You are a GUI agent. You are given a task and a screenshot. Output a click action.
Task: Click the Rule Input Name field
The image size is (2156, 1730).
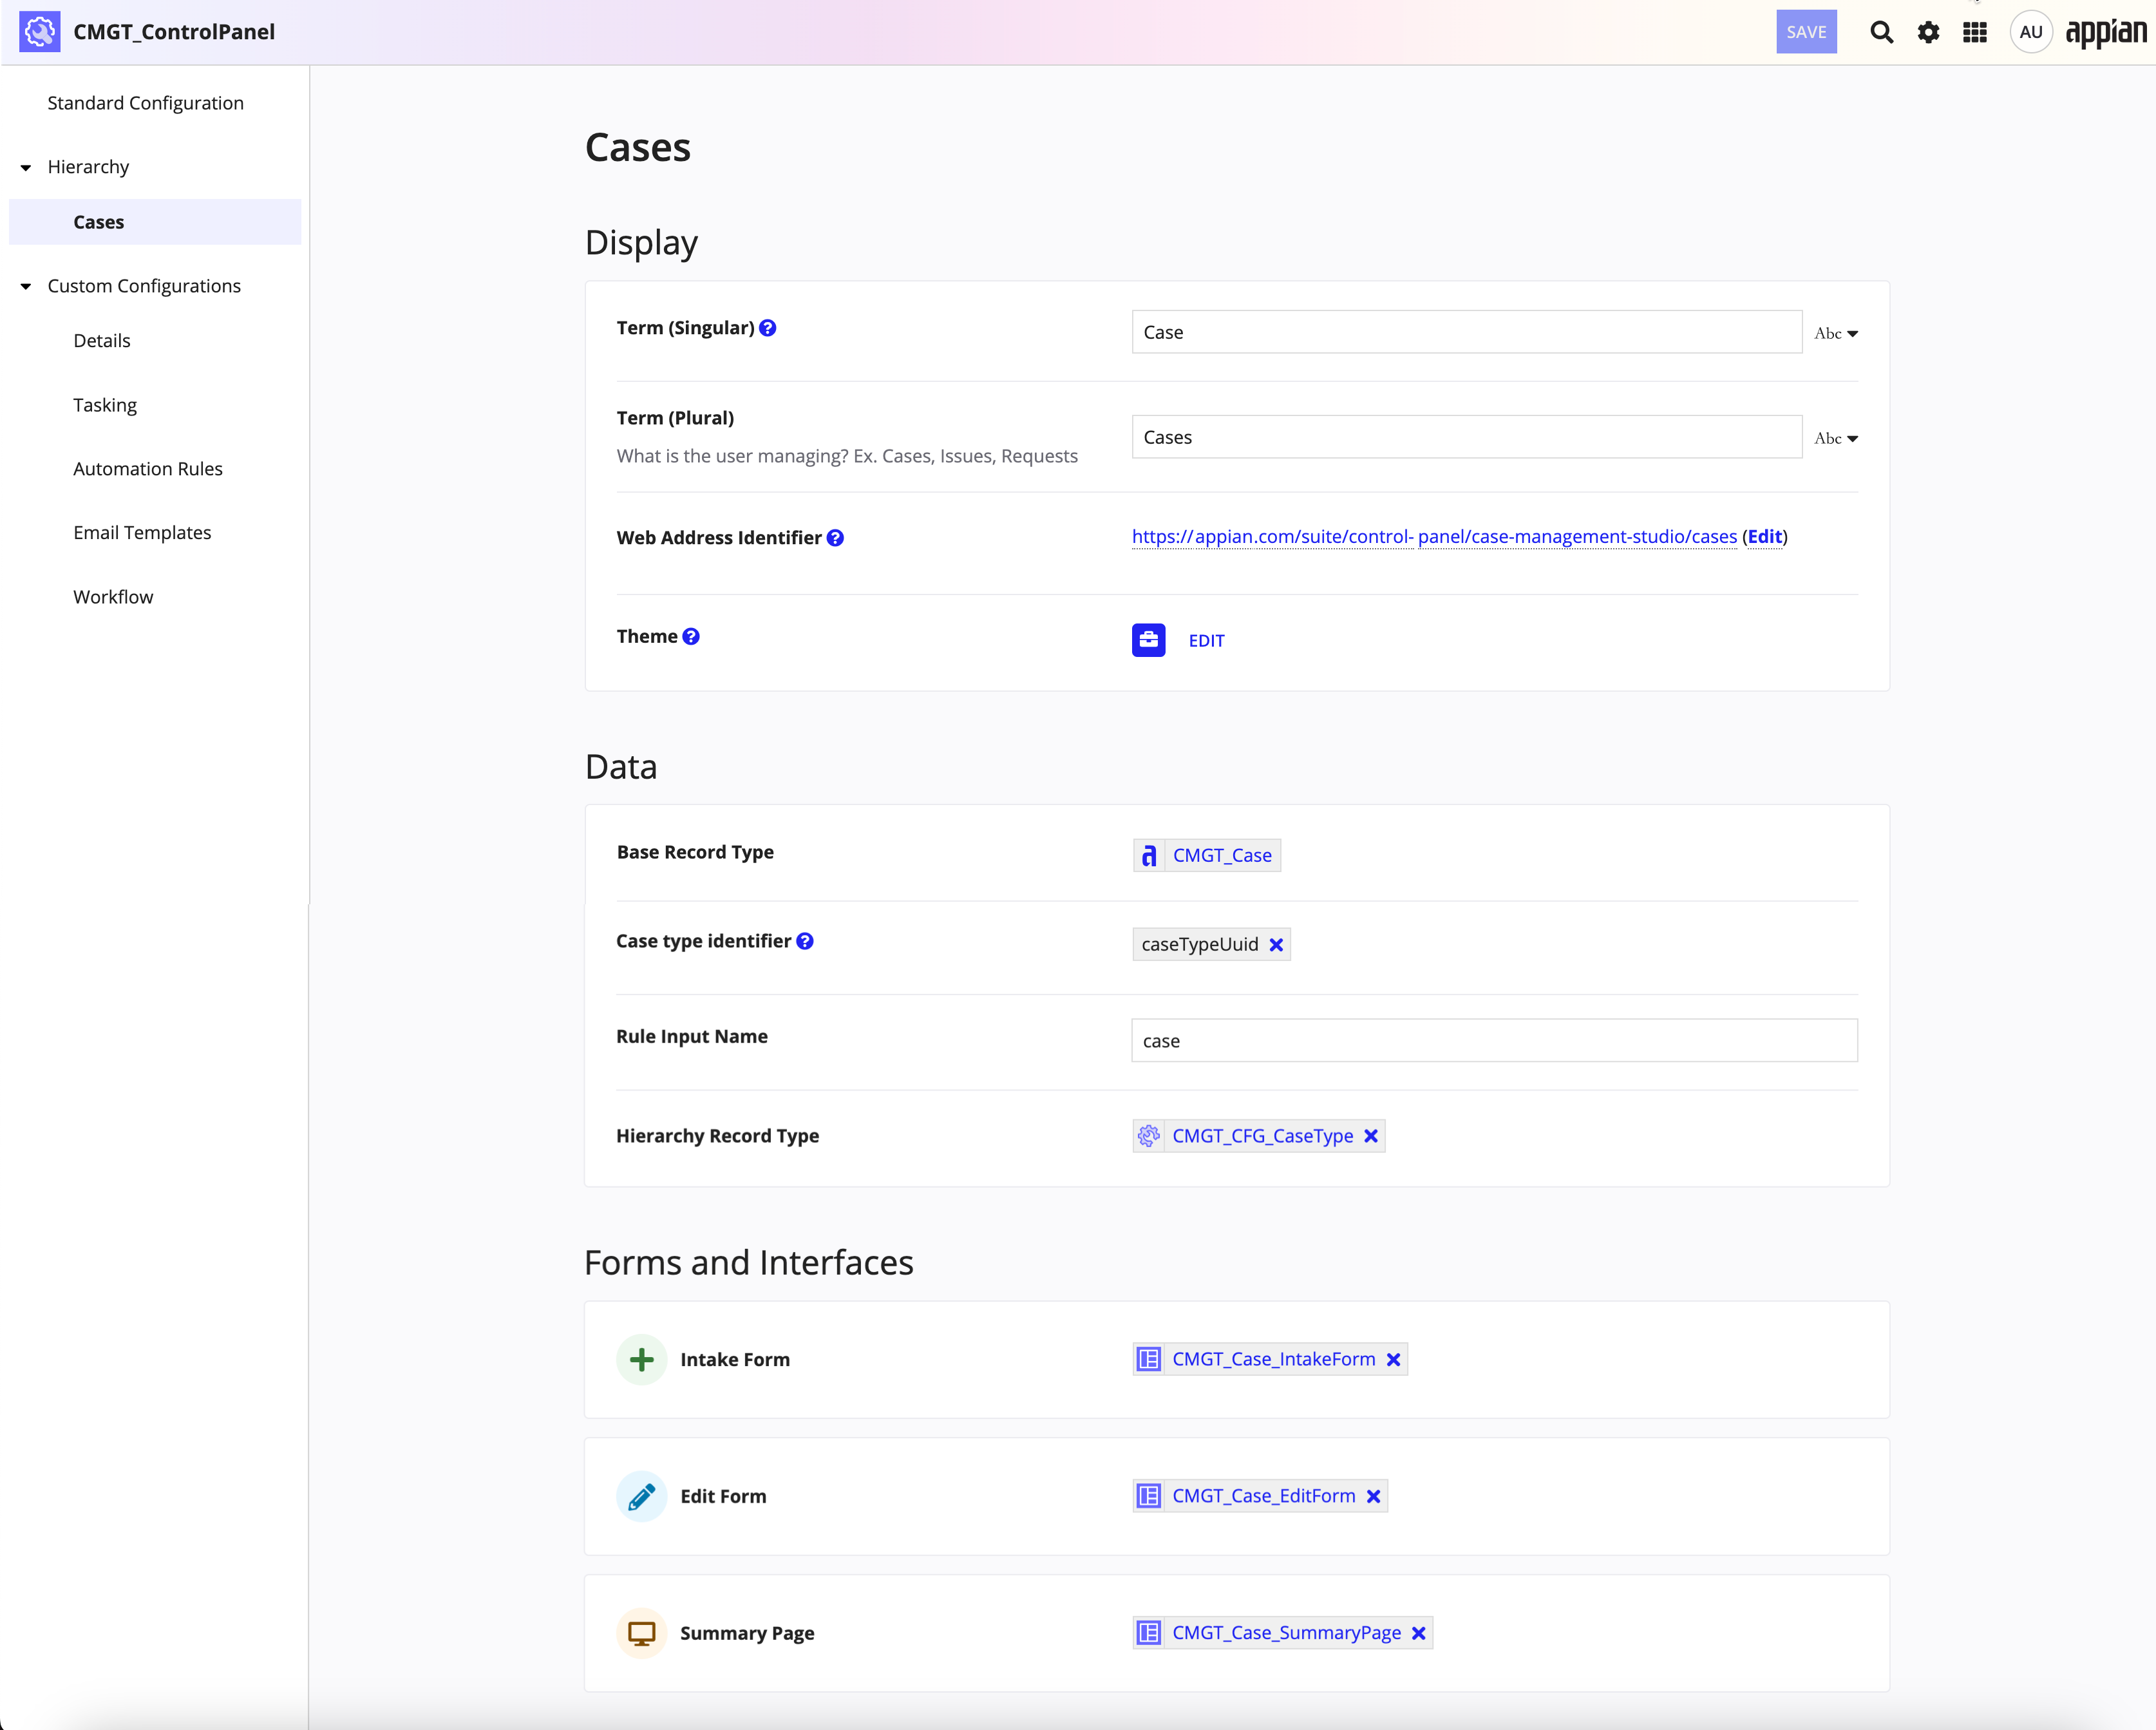tap(1494, 1041)
